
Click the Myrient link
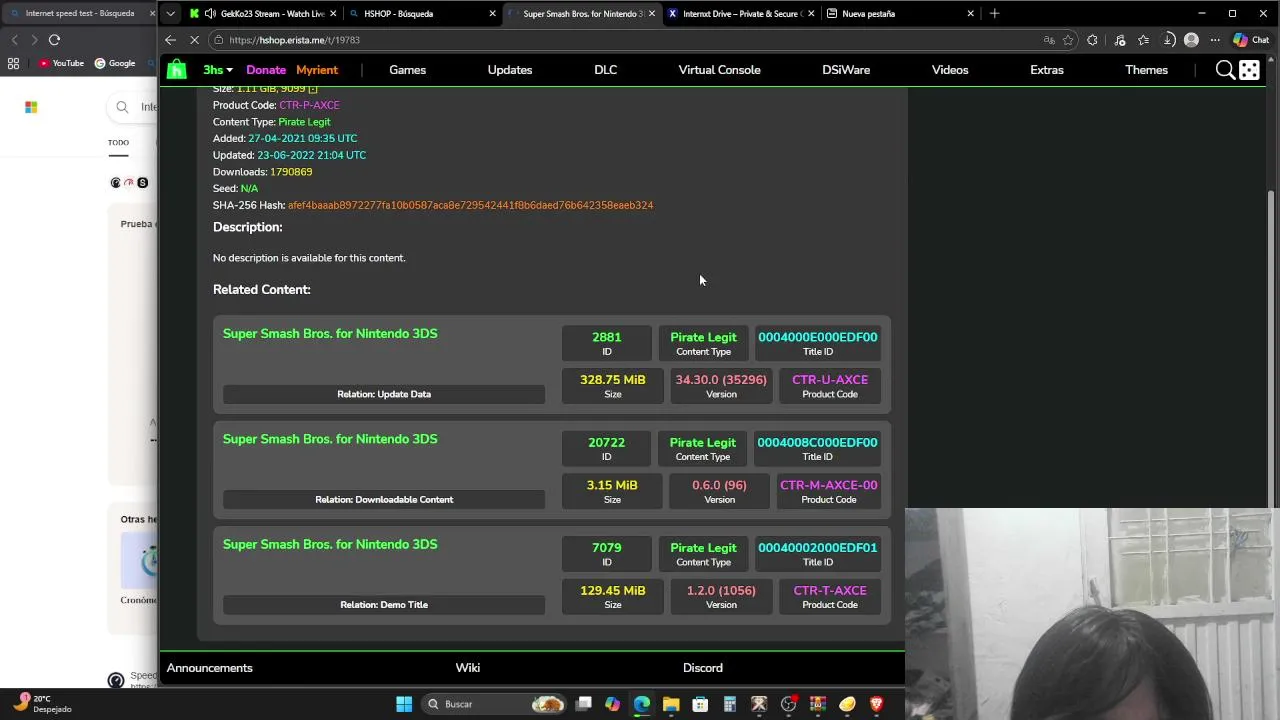(317, 70)
